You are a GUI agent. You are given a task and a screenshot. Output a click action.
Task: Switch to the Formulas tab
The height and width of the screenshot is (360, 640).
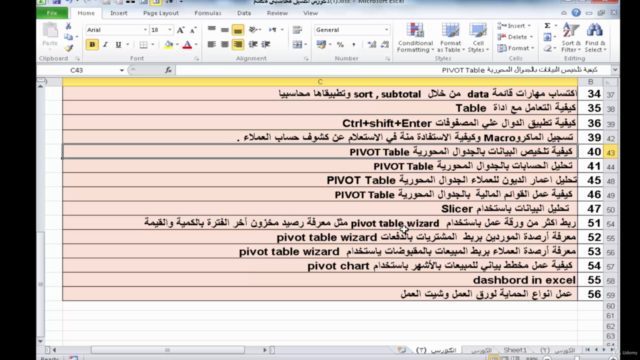click(x=208, y=13)
